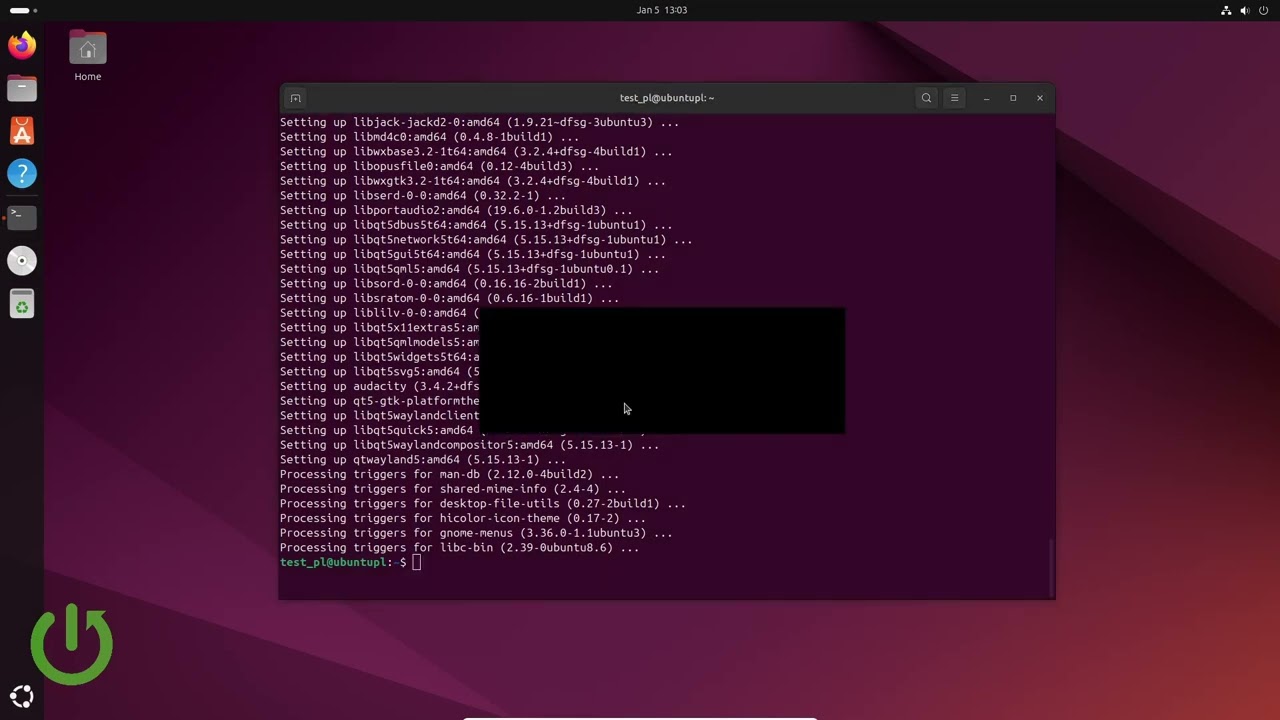Launch Ubuntu App Center from dock
1280x720 pixels.
[x=22, y=131]
